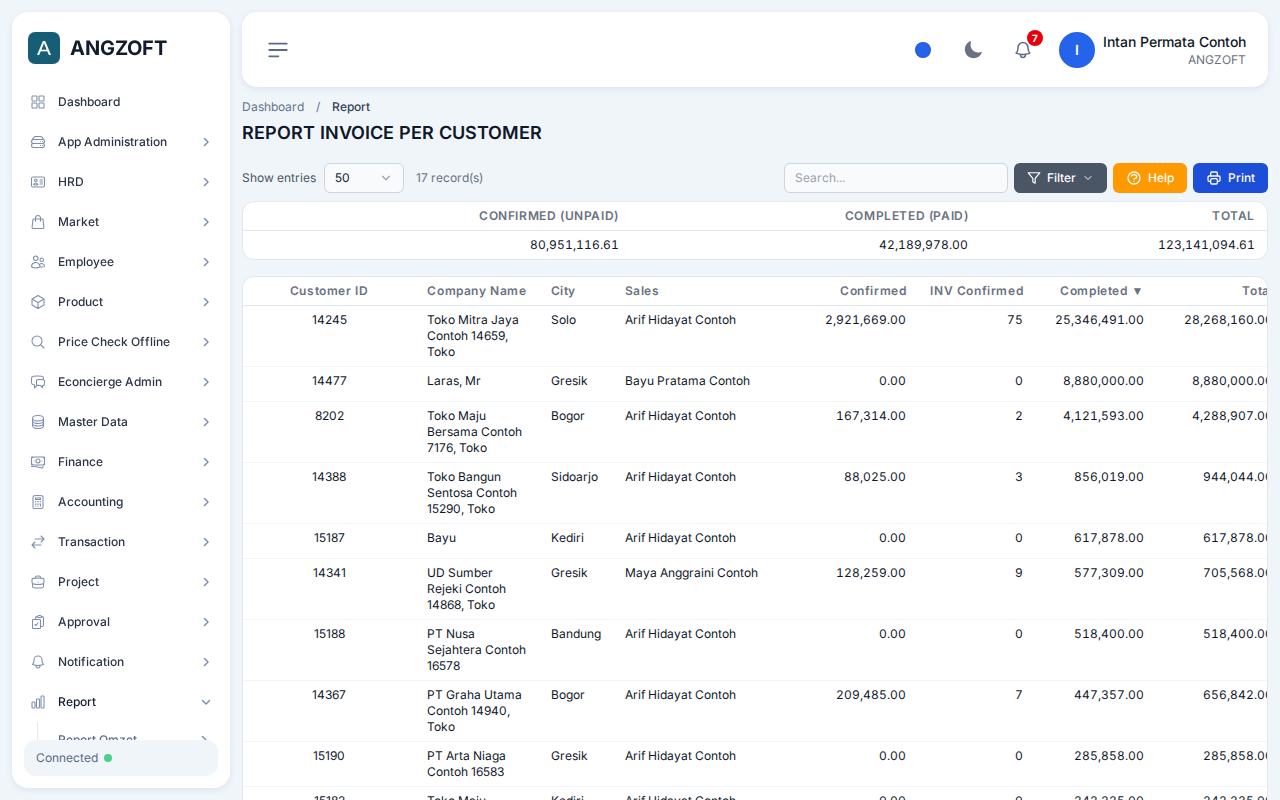This screenshot has width=1280, height=800.
Task: Open Master Data menu item
Action: tap(121, 422)
